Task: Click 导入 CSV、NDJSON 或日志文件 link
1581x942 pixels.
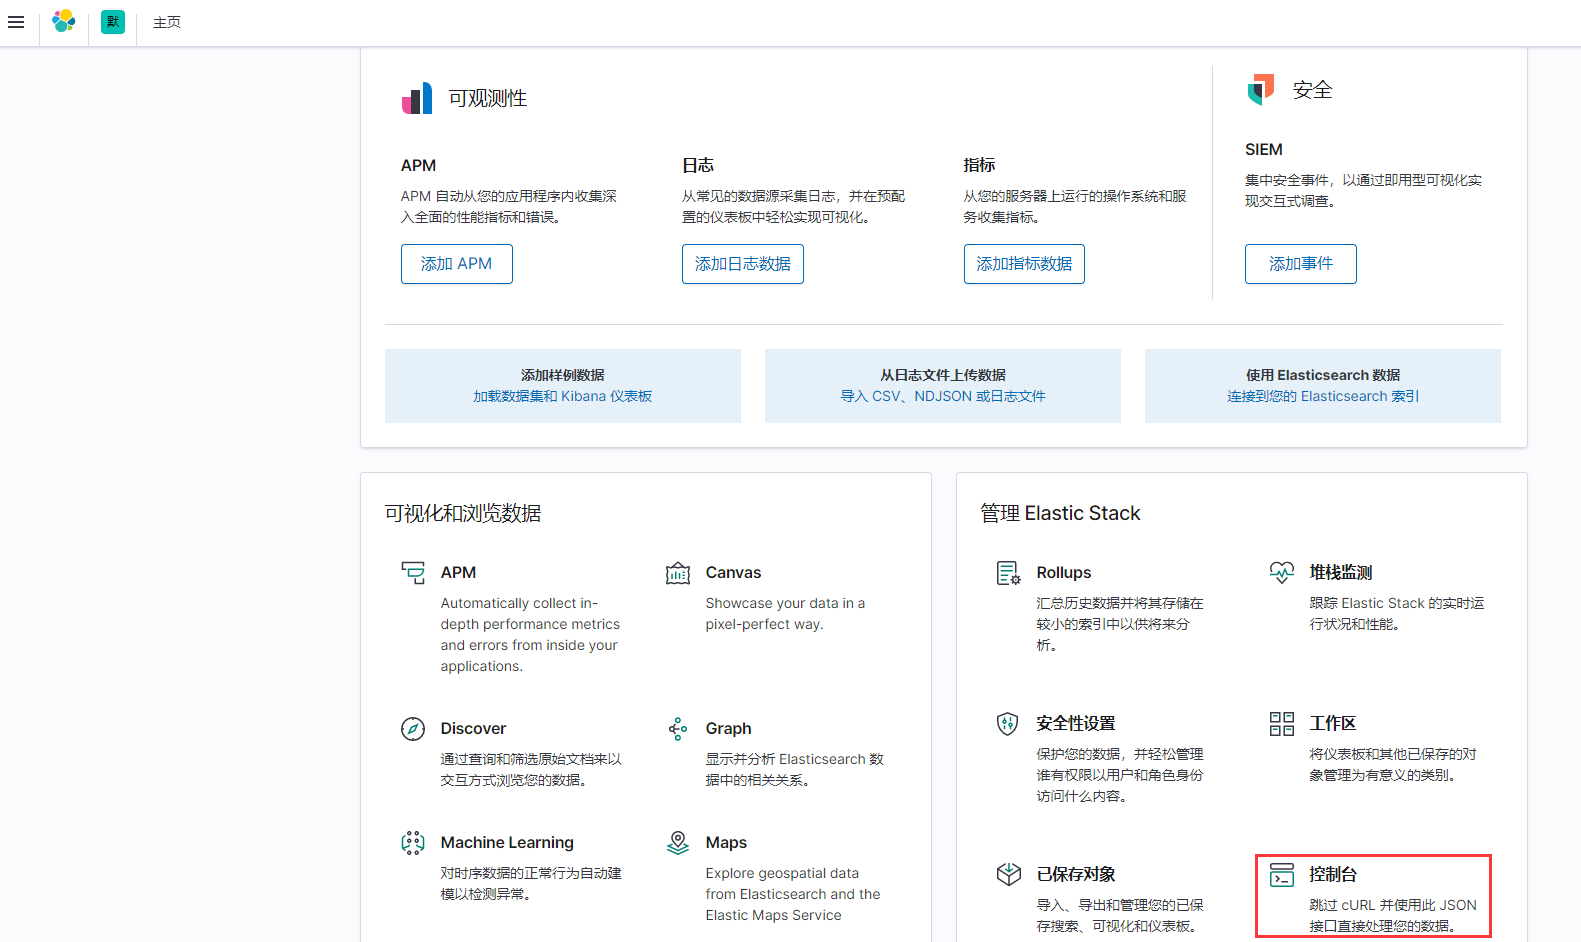Action: (943, 396)
